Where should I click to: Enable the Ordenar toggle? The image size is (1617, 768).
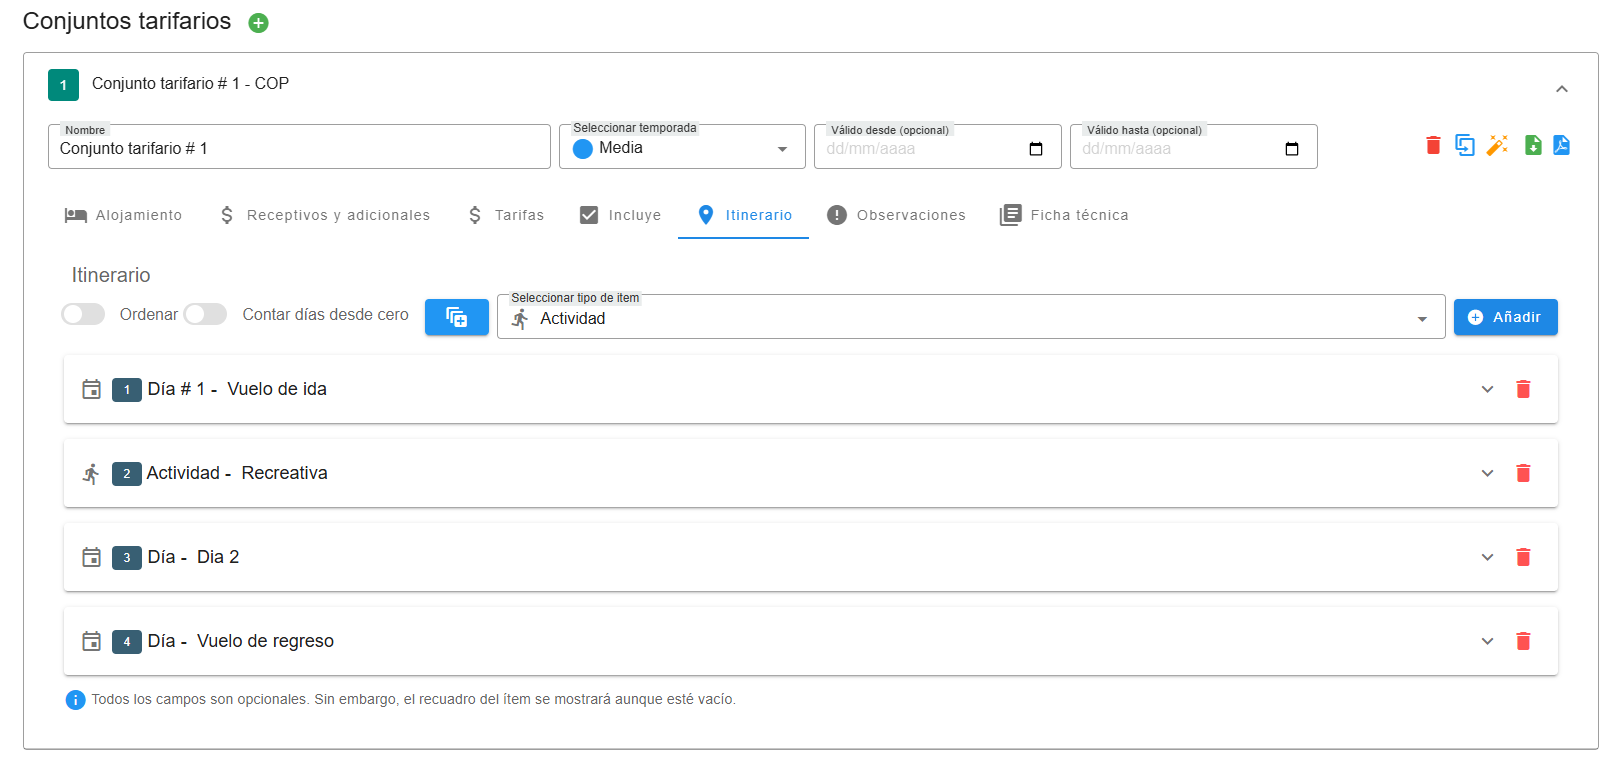pyautogui.click(x=83, y=315)
